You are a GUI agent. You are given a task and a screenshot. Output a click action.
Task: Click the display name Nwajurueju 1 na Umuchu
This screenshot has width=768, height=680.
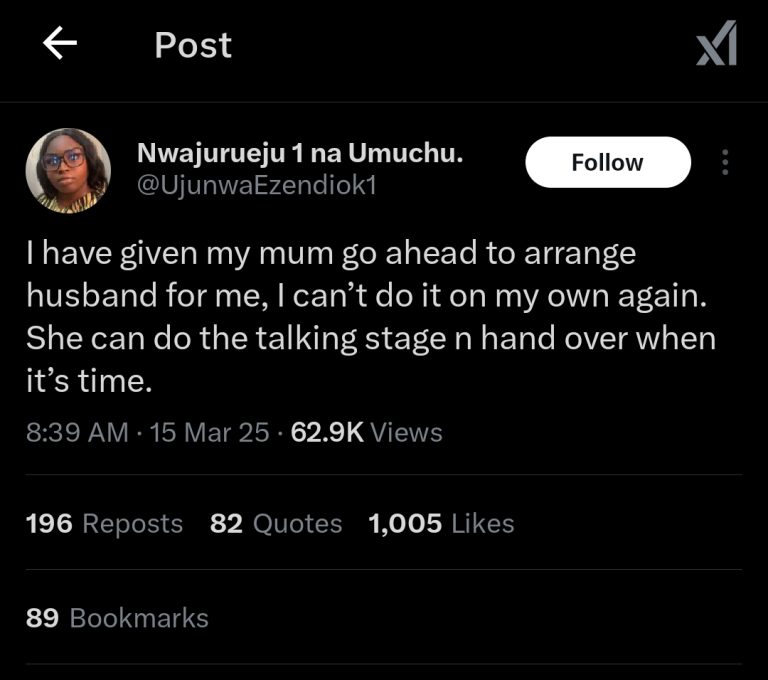[x=299, y=155]
